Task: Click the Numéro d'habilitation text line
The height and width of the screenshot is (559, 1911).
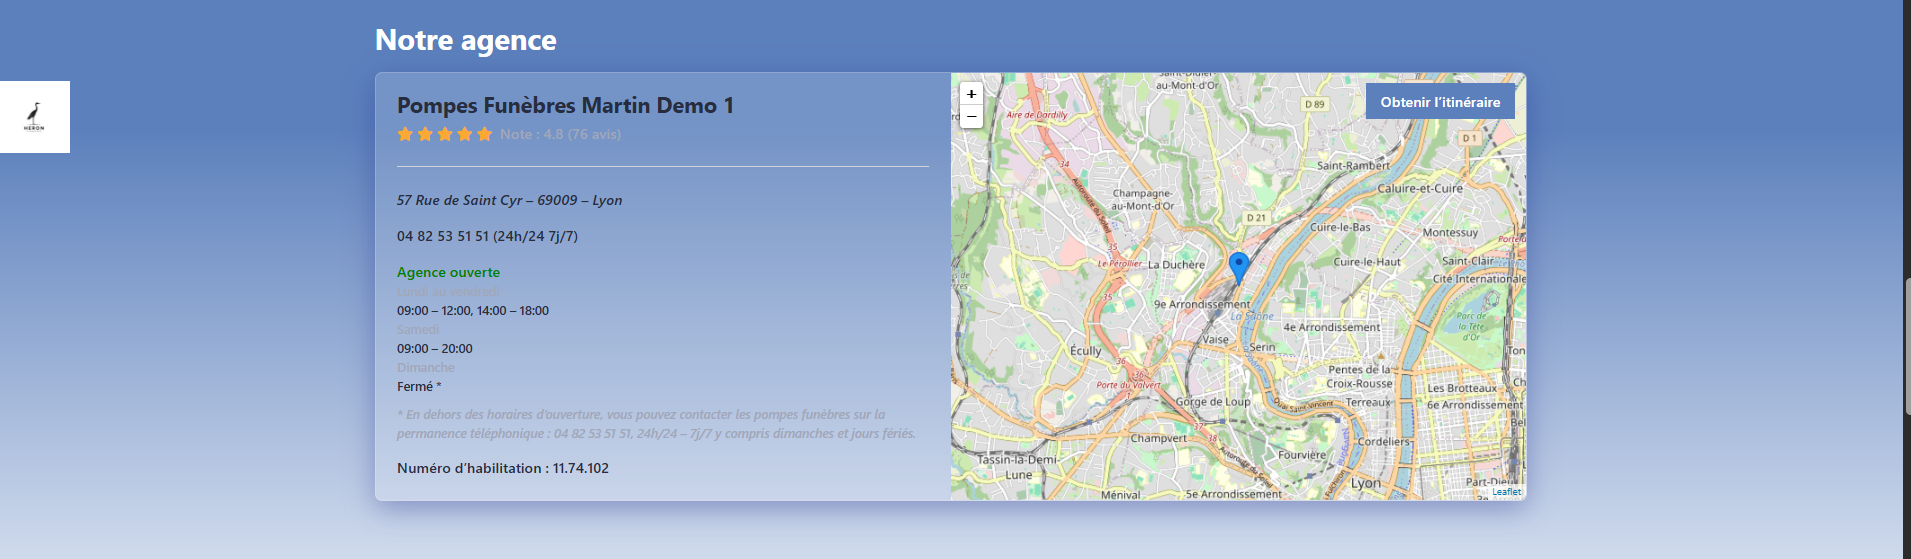Action: [502, 468]
